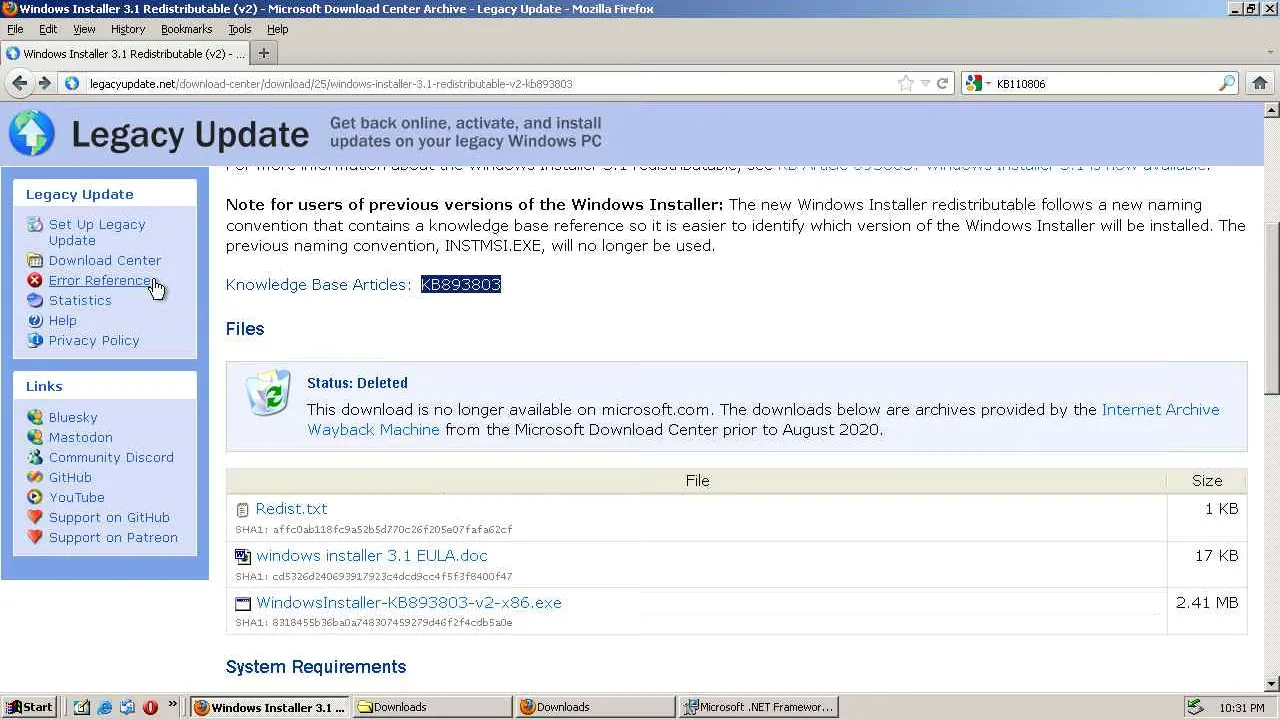Launch Outlook Express from Quick Launch
The height and width of the screenshot is (720, 1280).
[x=127, y=707]
